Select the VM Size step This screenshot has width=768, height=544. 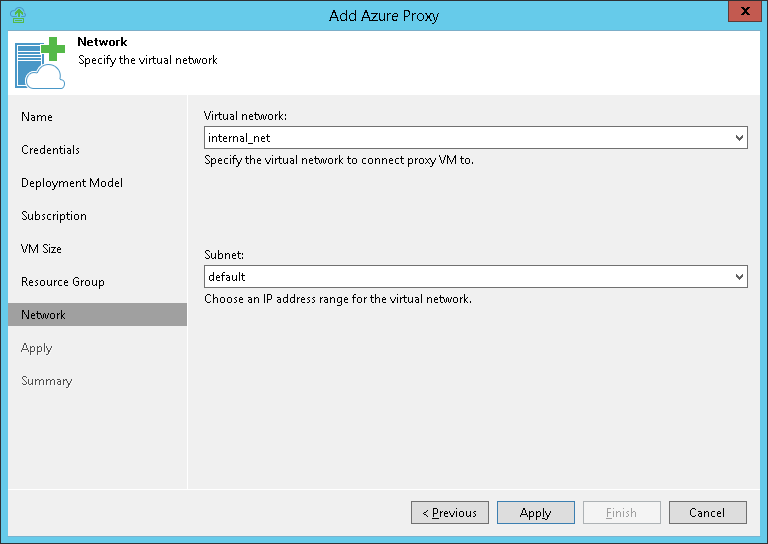(x=41, y=249)
